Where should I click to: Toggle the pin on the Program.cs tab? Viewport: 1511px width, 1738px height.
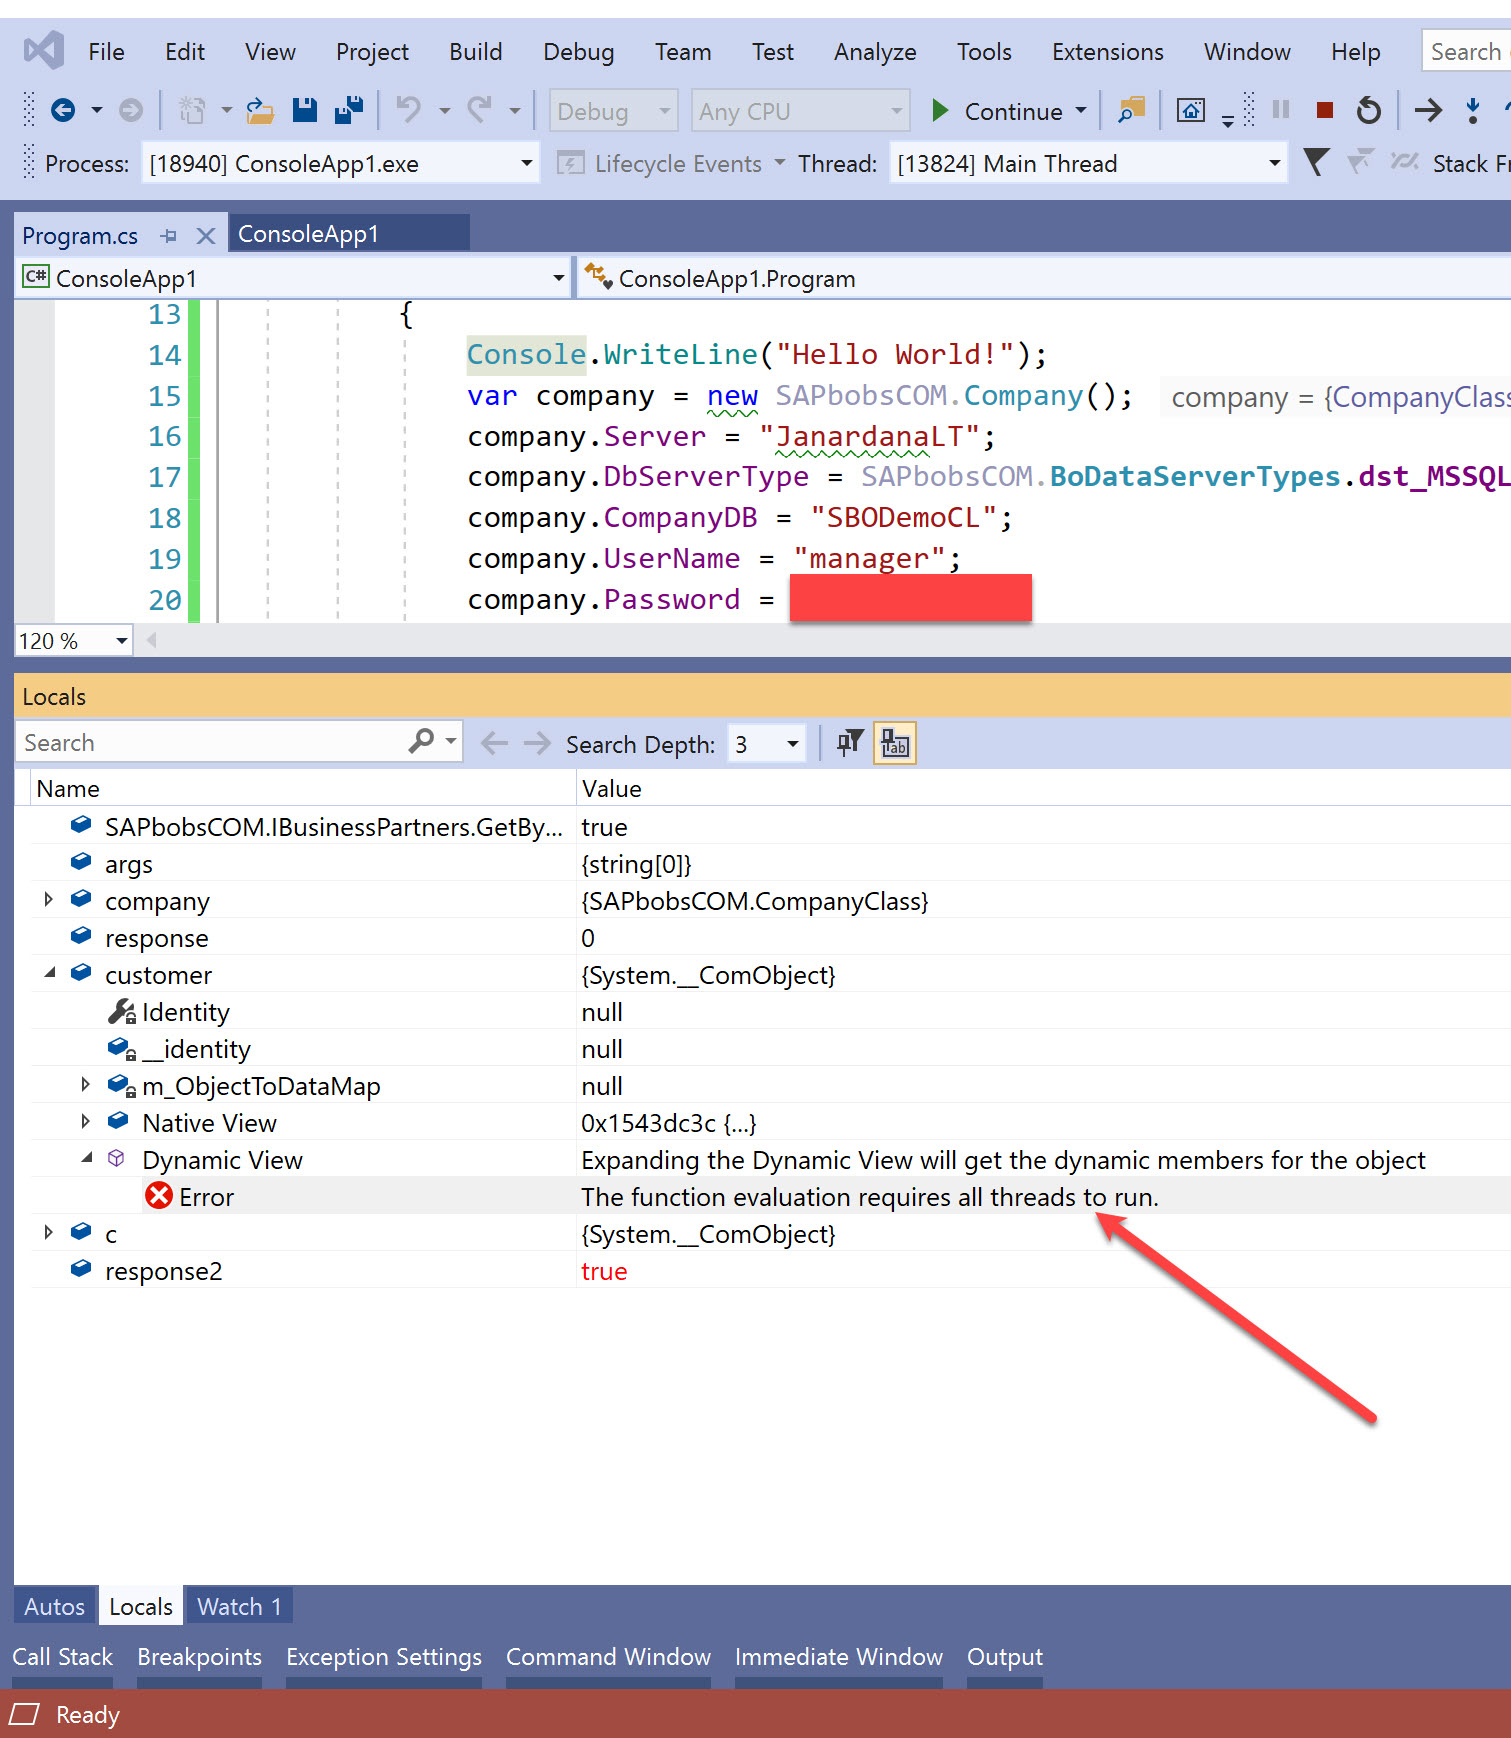coord(169,236)
